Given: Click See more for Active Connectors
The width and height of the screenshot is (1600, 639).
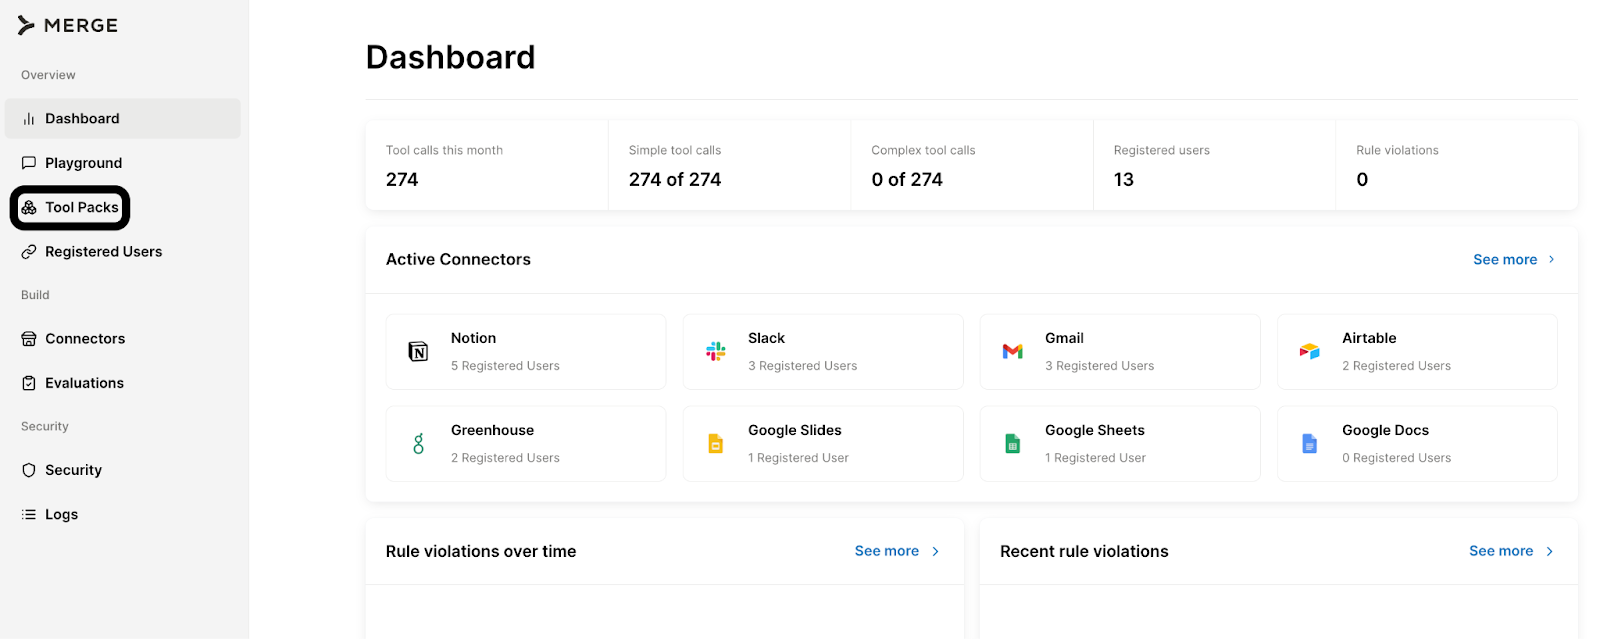Looking at the screenshot, I should [1505, 260].
